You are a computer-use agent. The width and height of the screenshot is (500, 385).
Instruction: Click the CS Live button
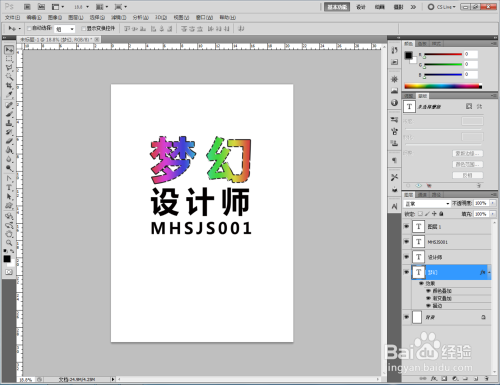tap(441, 7)
